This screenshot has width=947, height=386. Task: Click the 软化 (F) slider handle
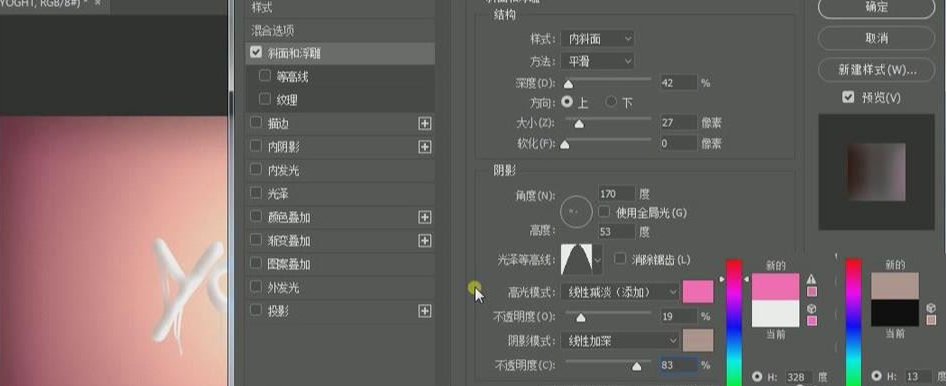565,145
